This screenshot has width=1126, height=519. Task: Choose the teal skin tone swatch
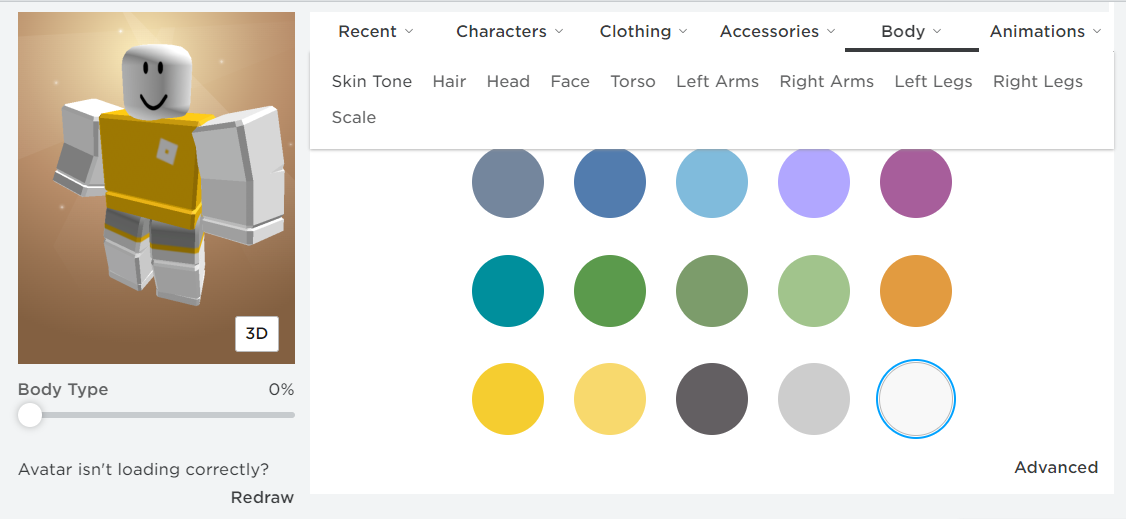[x=508, y=291]
